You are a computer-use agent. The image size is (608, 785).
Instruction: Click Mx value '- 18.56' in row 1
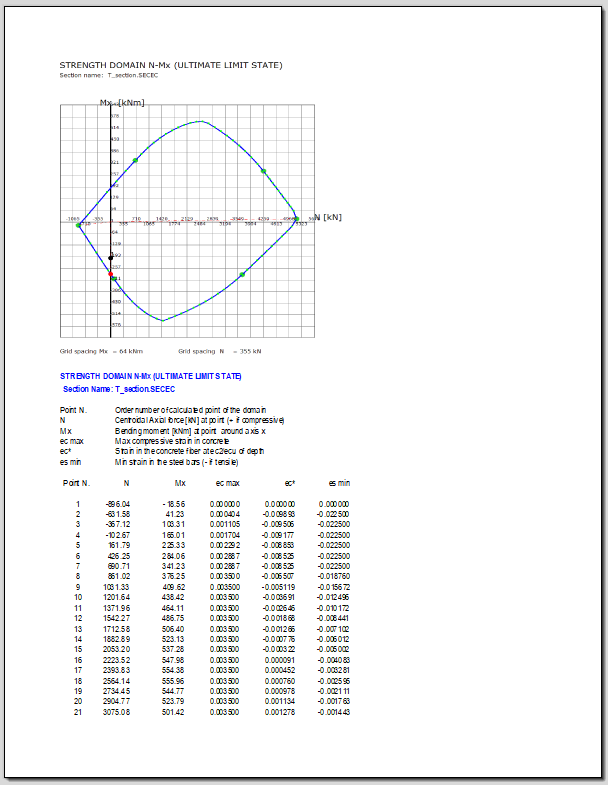(x=174, y=504)
